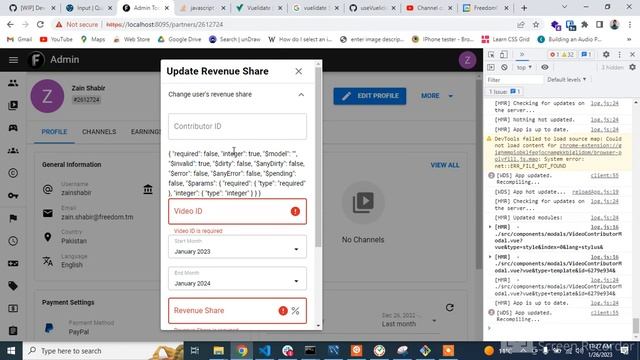Viewport: 640px width, 360px height.
Task: Click the EDIT PROFILE button
Action: 370,96
